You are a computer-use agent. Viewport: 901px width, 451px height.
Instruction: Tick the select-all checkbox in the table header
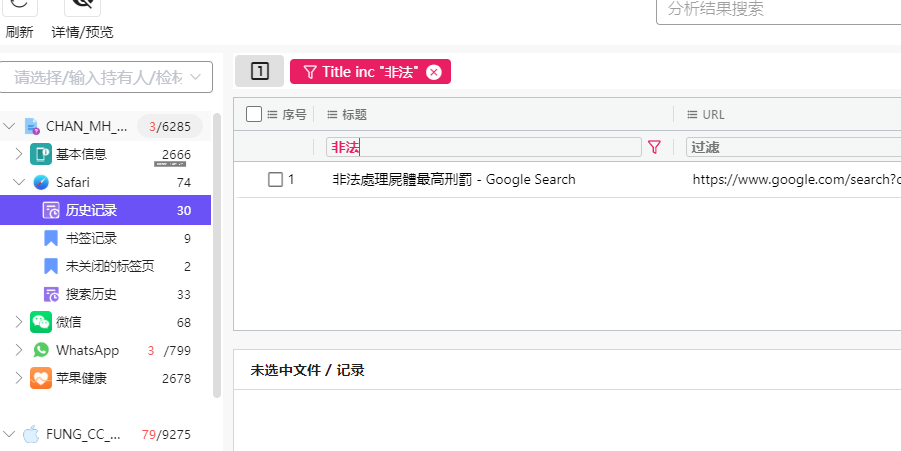click(254, 114)
